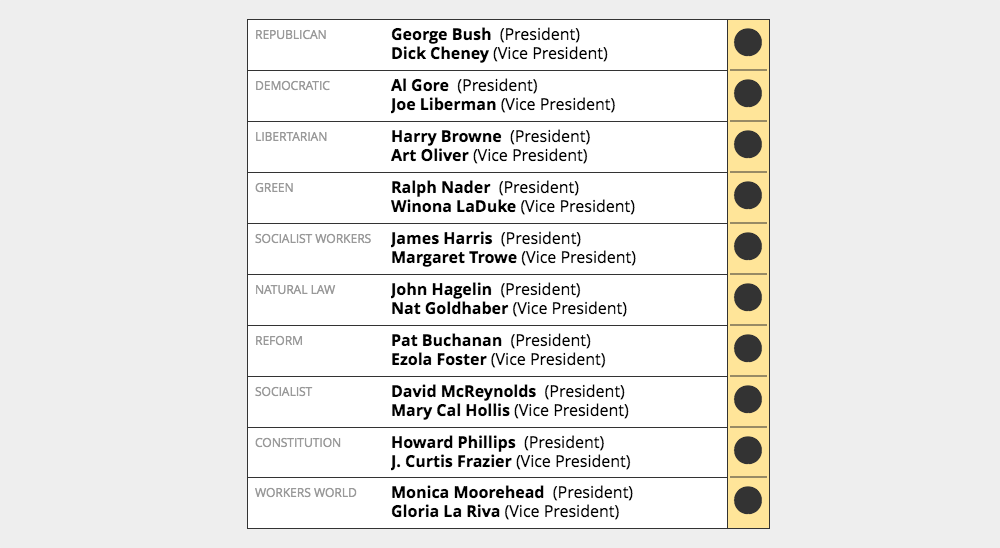
Task: Punch the vote hole for George Bush
Action: coord(748,43)
